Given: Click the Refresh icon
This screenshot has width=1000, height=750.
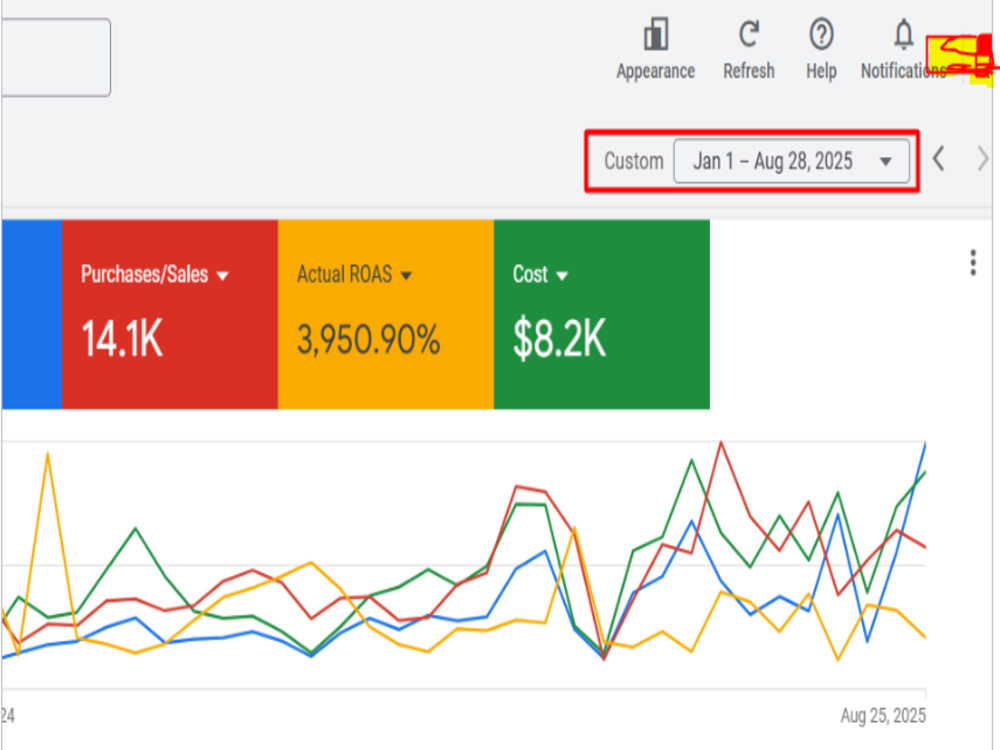Looking at the screenshot, I should 749,34.
